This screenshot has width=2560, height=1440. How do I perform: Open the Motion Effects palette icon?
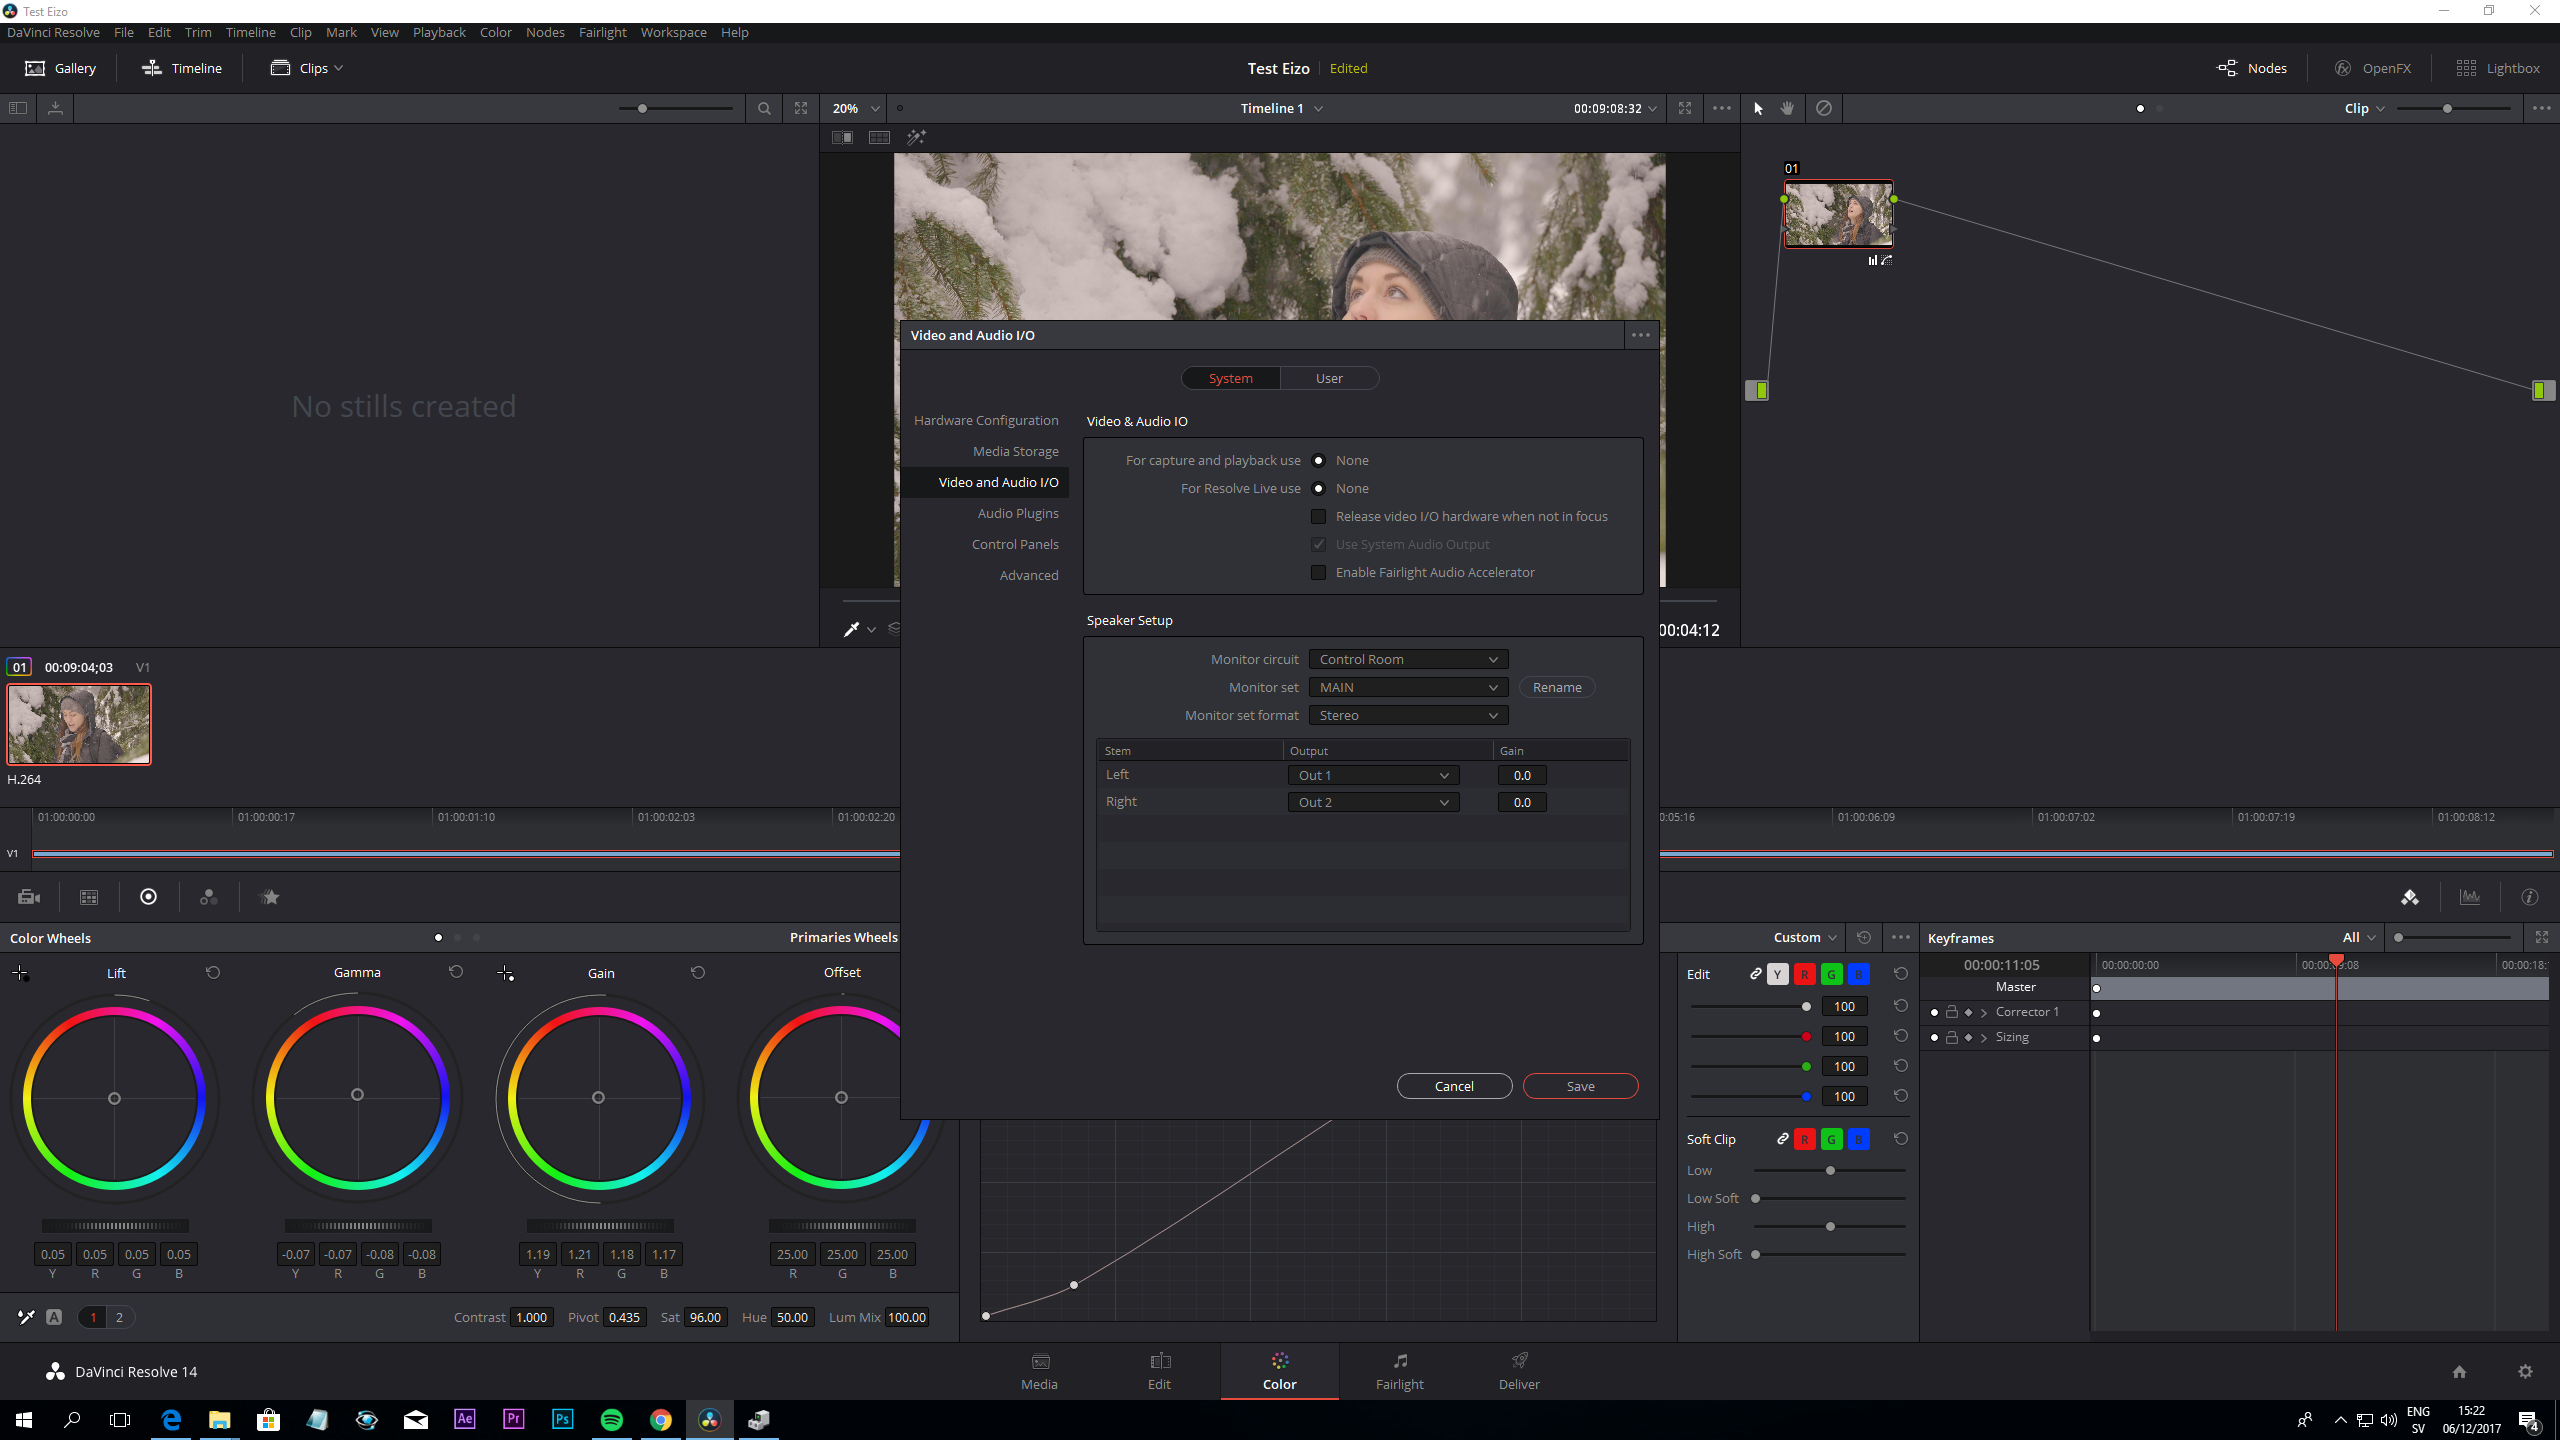click(x=269, y=897)
